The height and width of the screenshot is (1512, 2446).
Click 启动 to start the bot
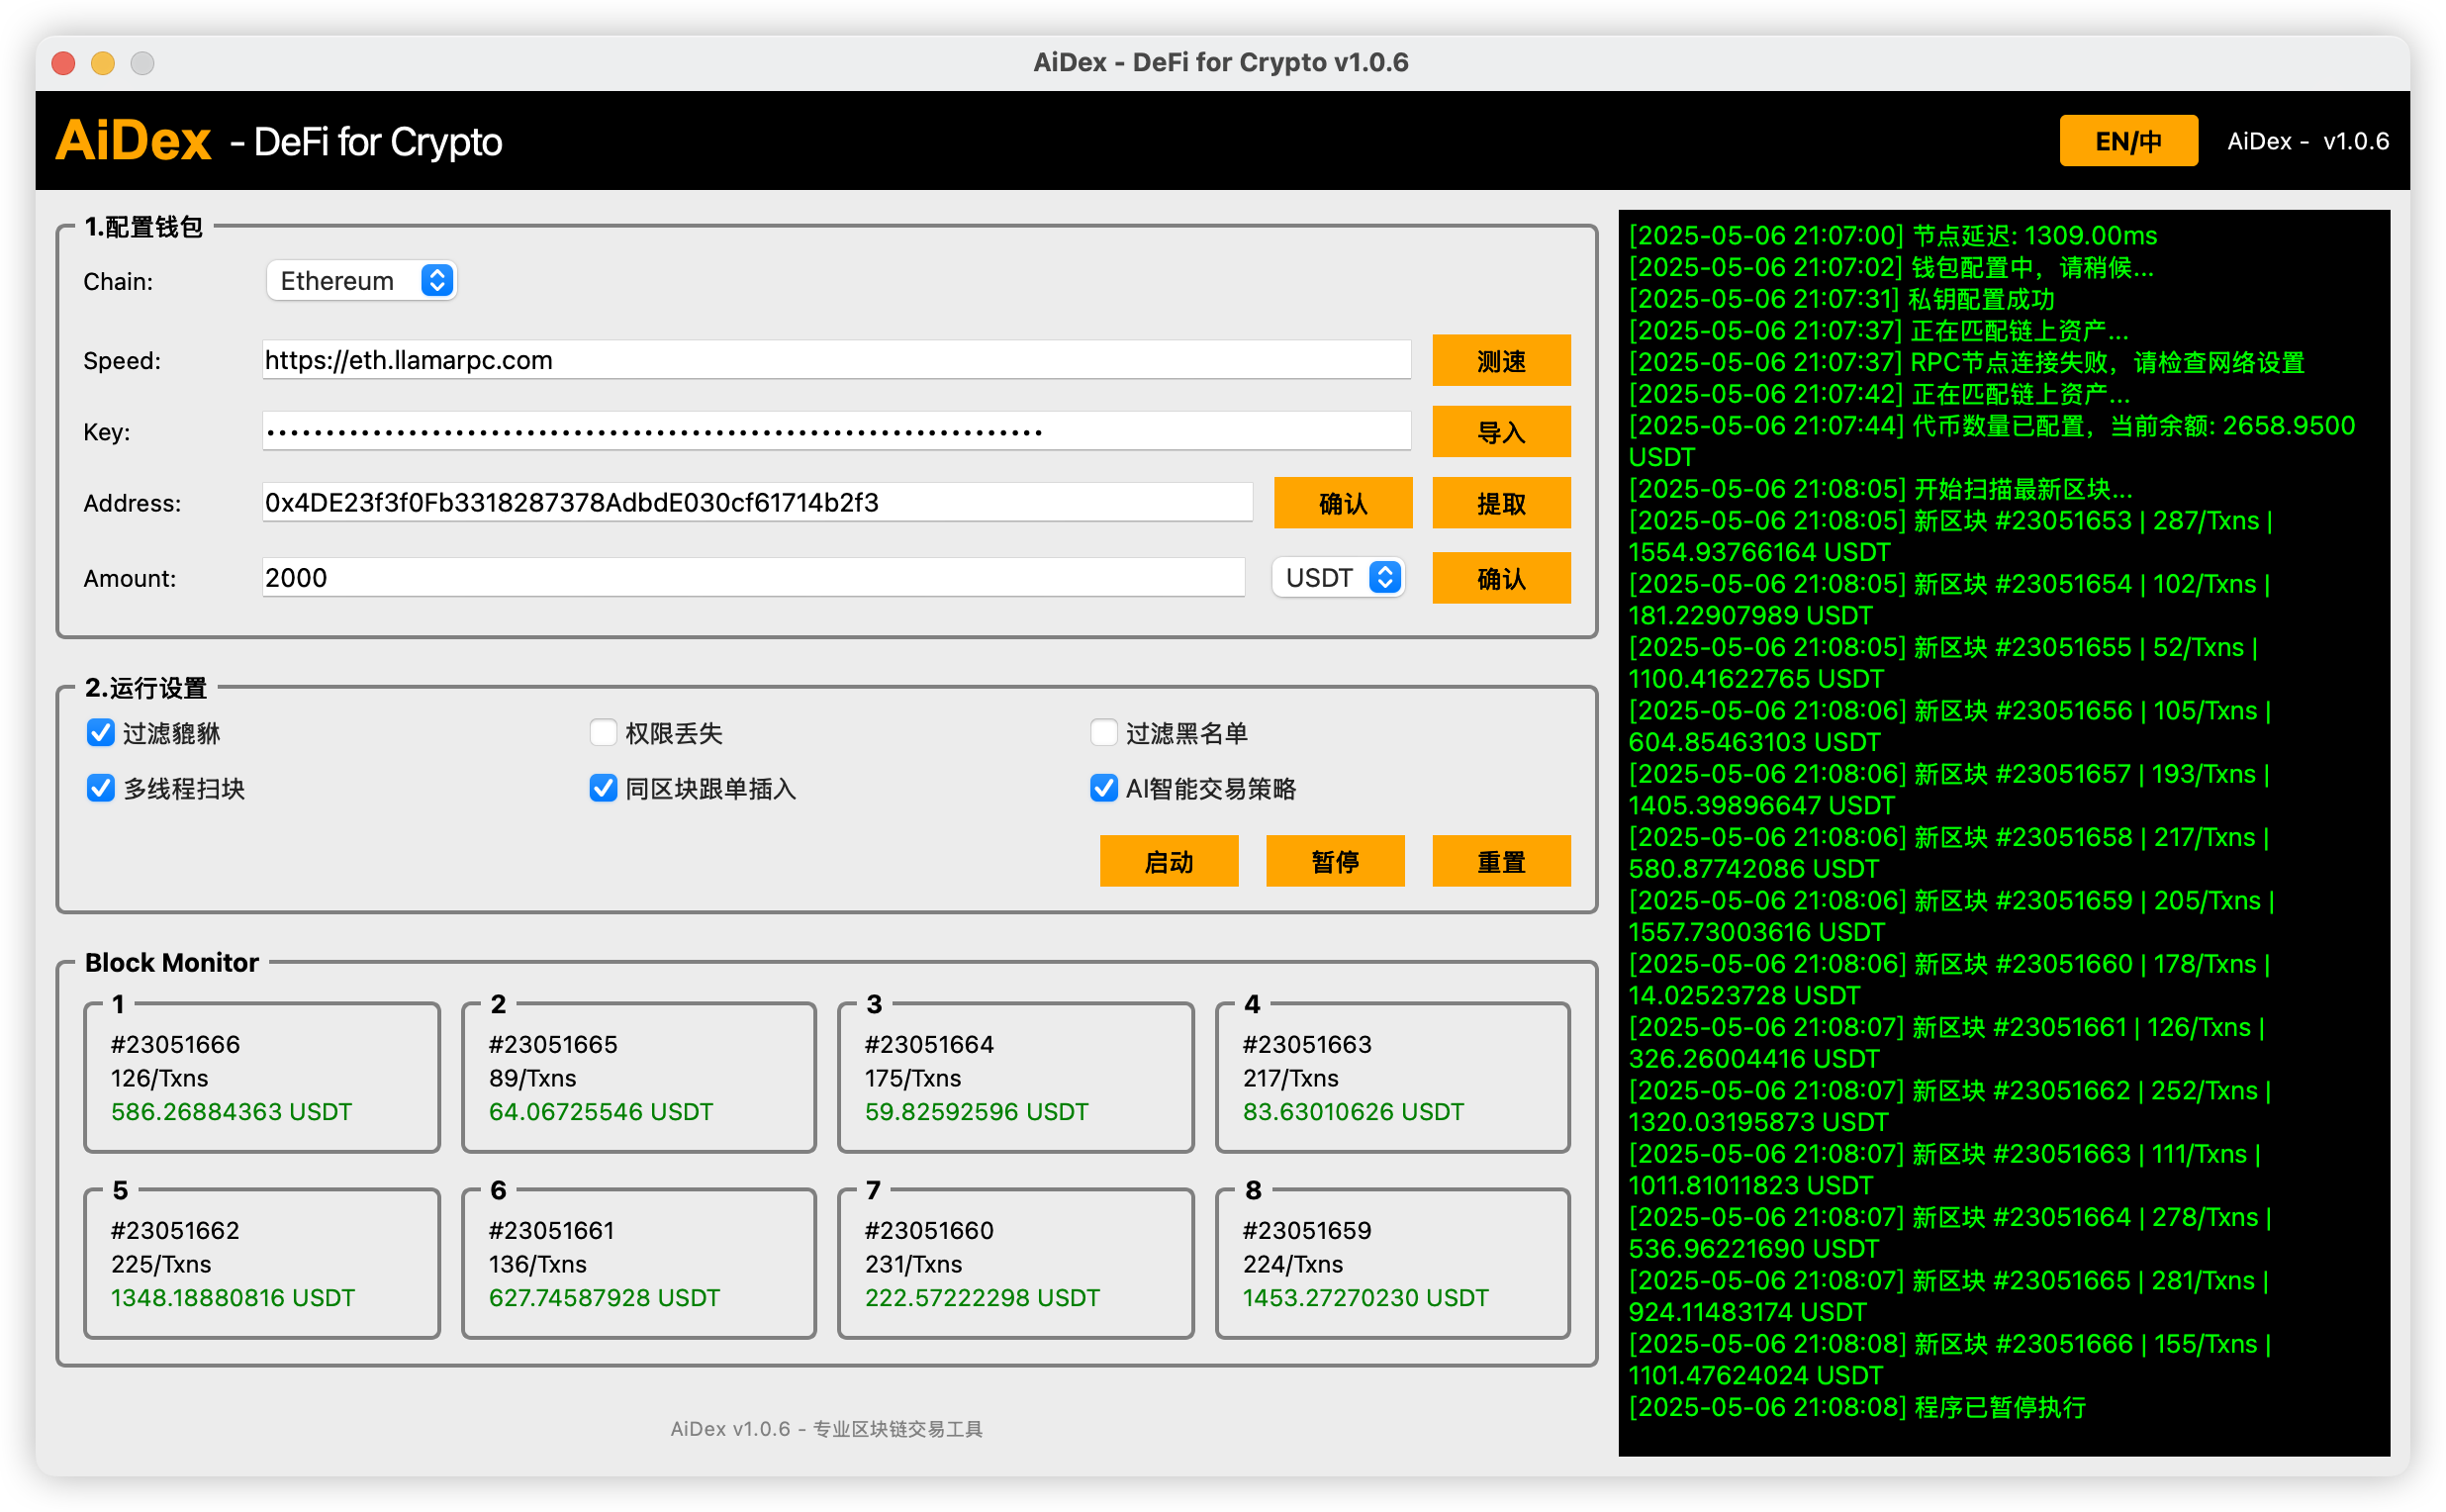pyautogui.click(x=1168, y=861)
